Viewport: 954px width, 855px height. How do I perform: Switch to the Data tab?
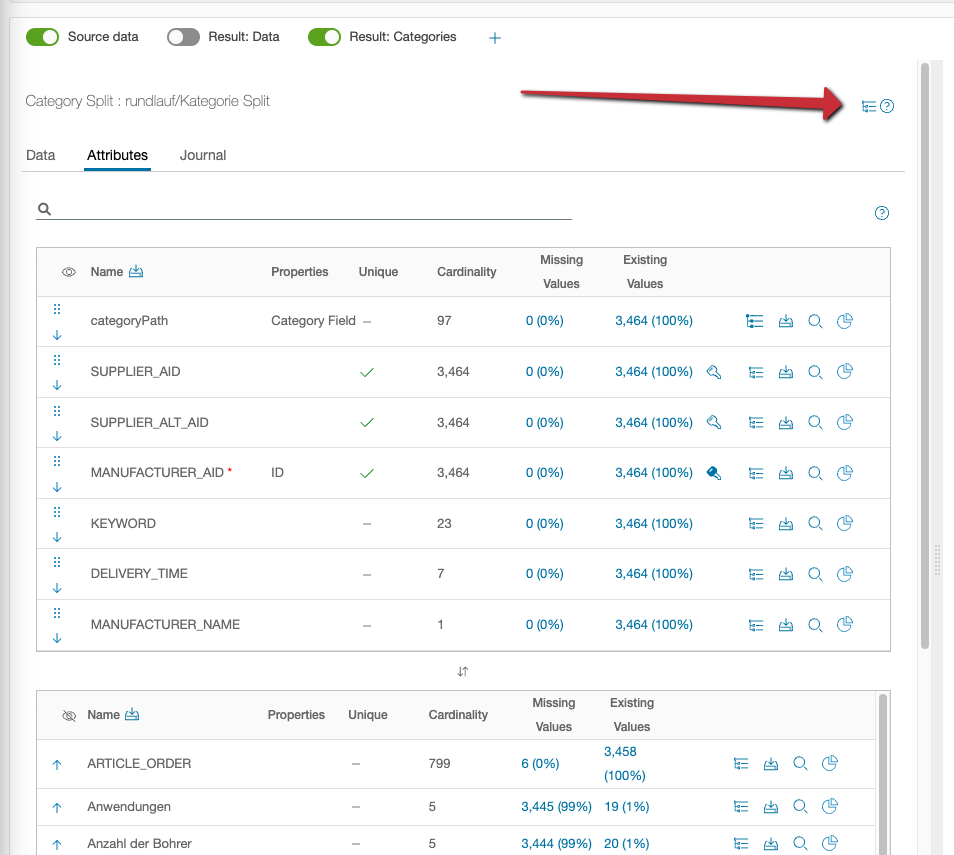click(40, 155)
